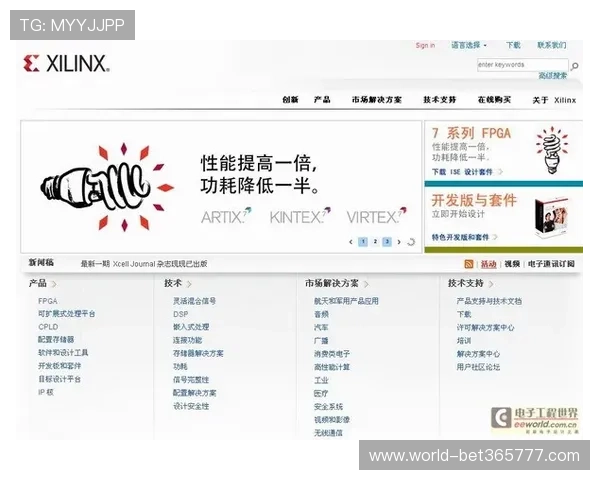This screenshot has width=600, height=480.
Task: Select banner slide 1
Action: click(x=363, y=242)
